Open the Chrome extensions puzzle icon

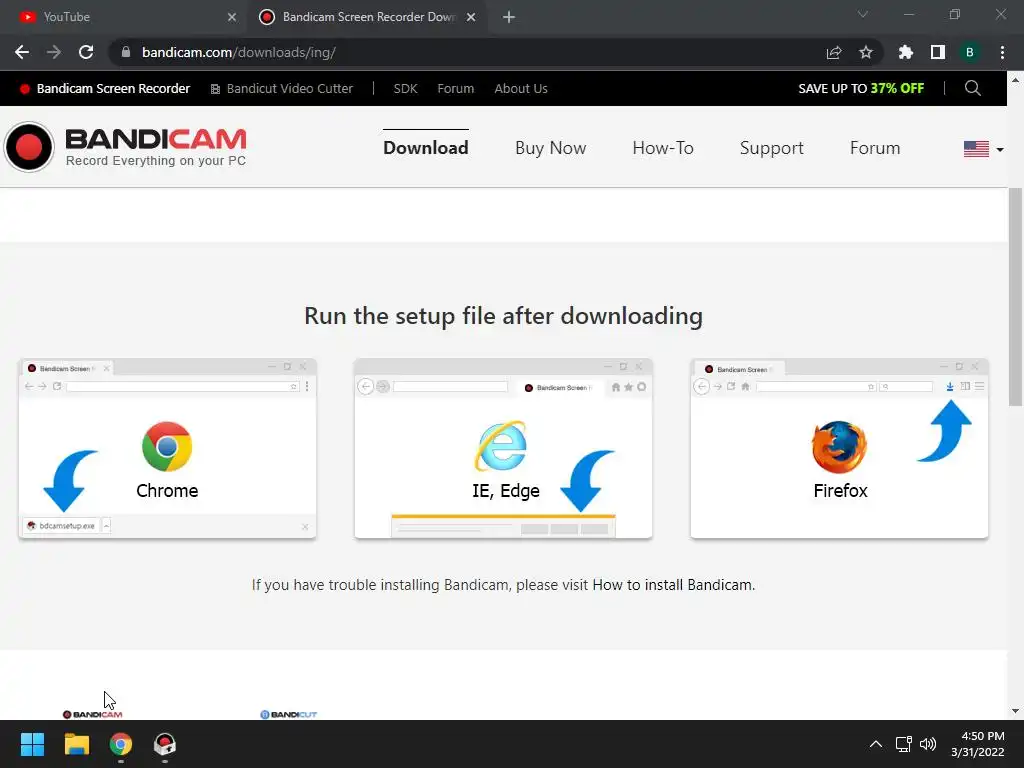[905, 52]
